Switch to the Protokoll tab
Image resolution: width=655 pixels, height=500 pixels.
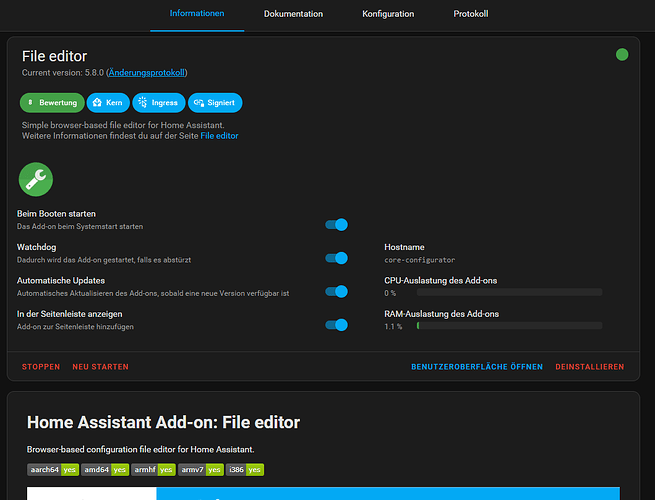click(471, 14)
